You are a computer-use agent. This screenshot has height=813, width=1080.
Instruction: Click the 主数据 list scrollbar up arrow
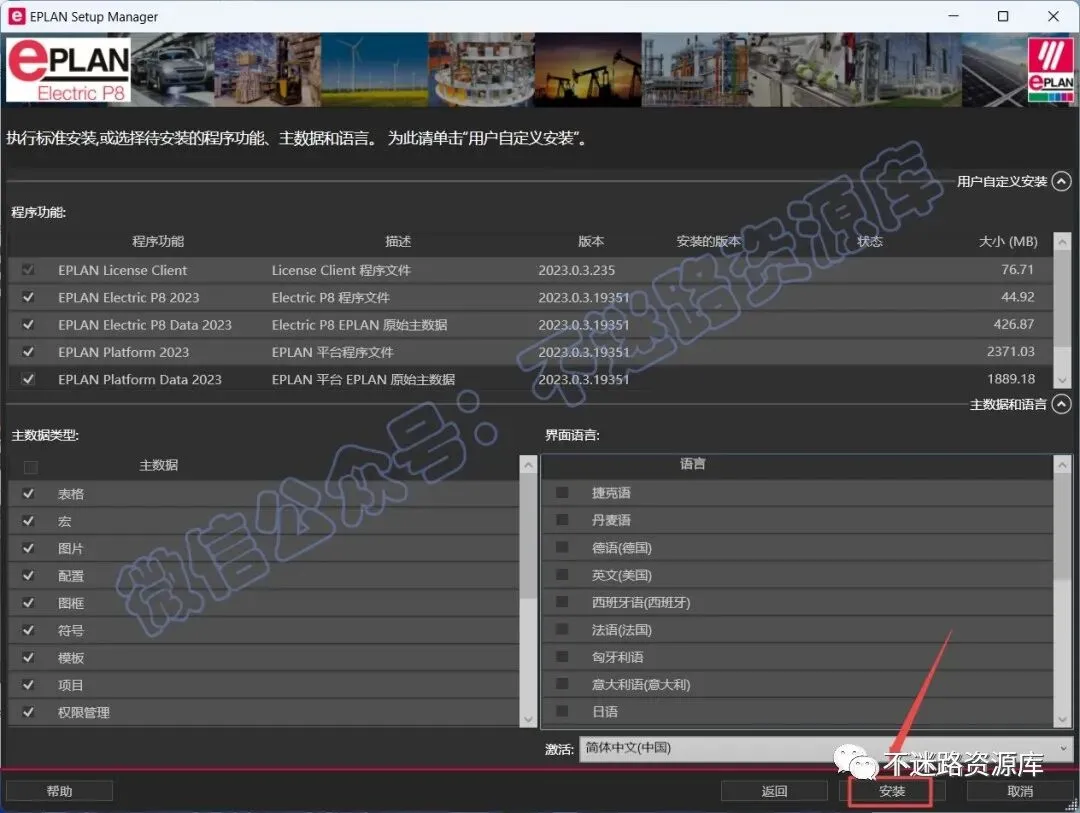[x=528, y=465]
